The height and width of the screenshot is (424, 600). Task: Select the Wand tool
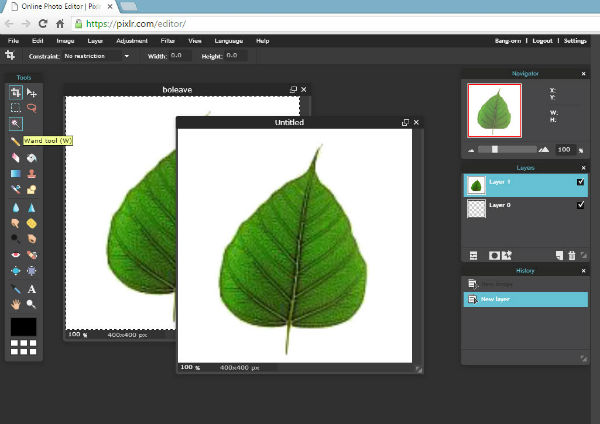[x=16, y=124]
